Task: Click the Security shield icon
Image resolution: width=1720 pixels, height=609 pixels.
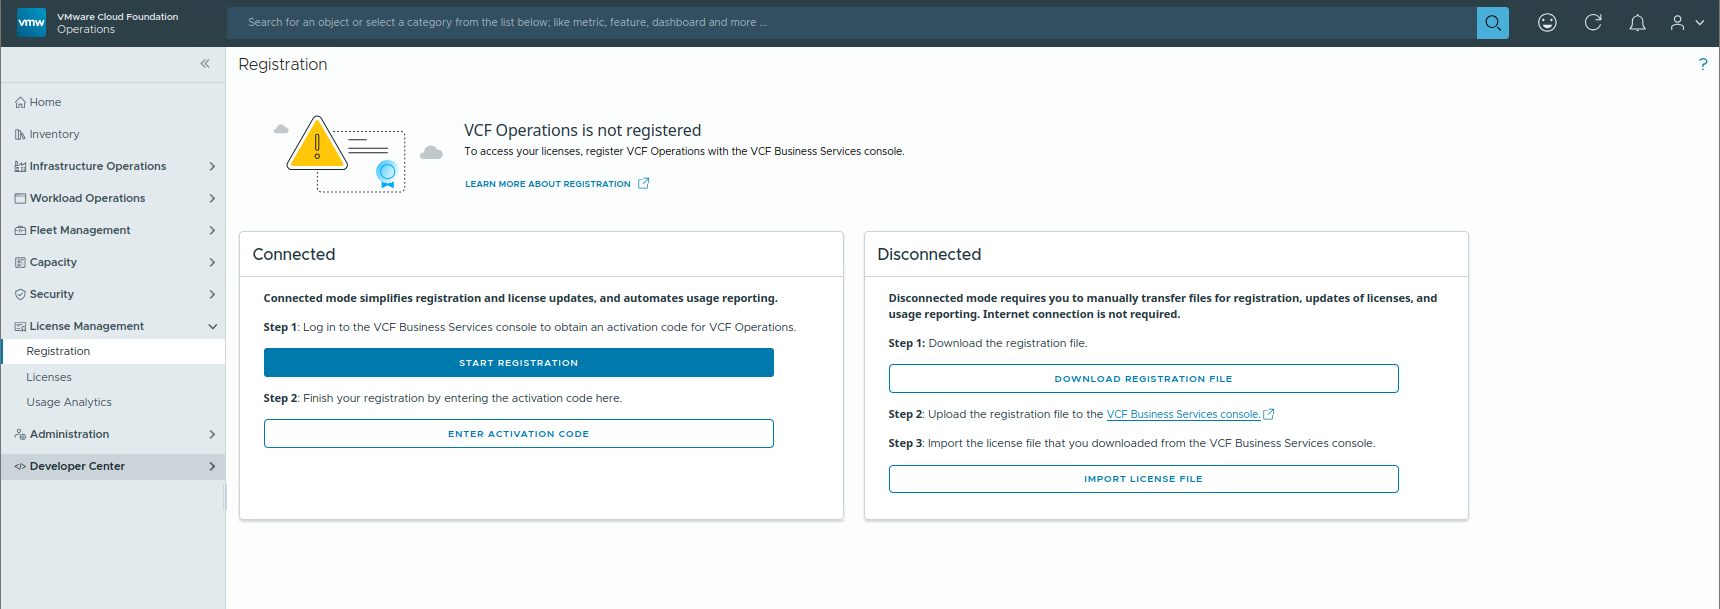Action: 20,294
